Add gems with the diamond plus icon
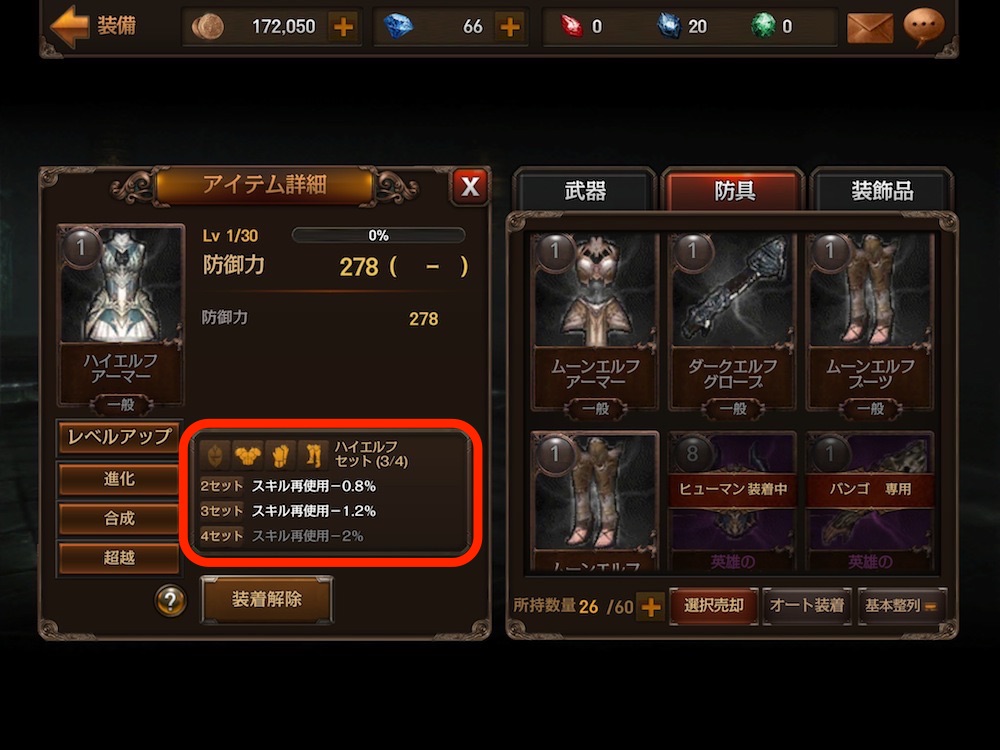The height and width of the screenshot is (750, 1000). click(x=510, y=27)
